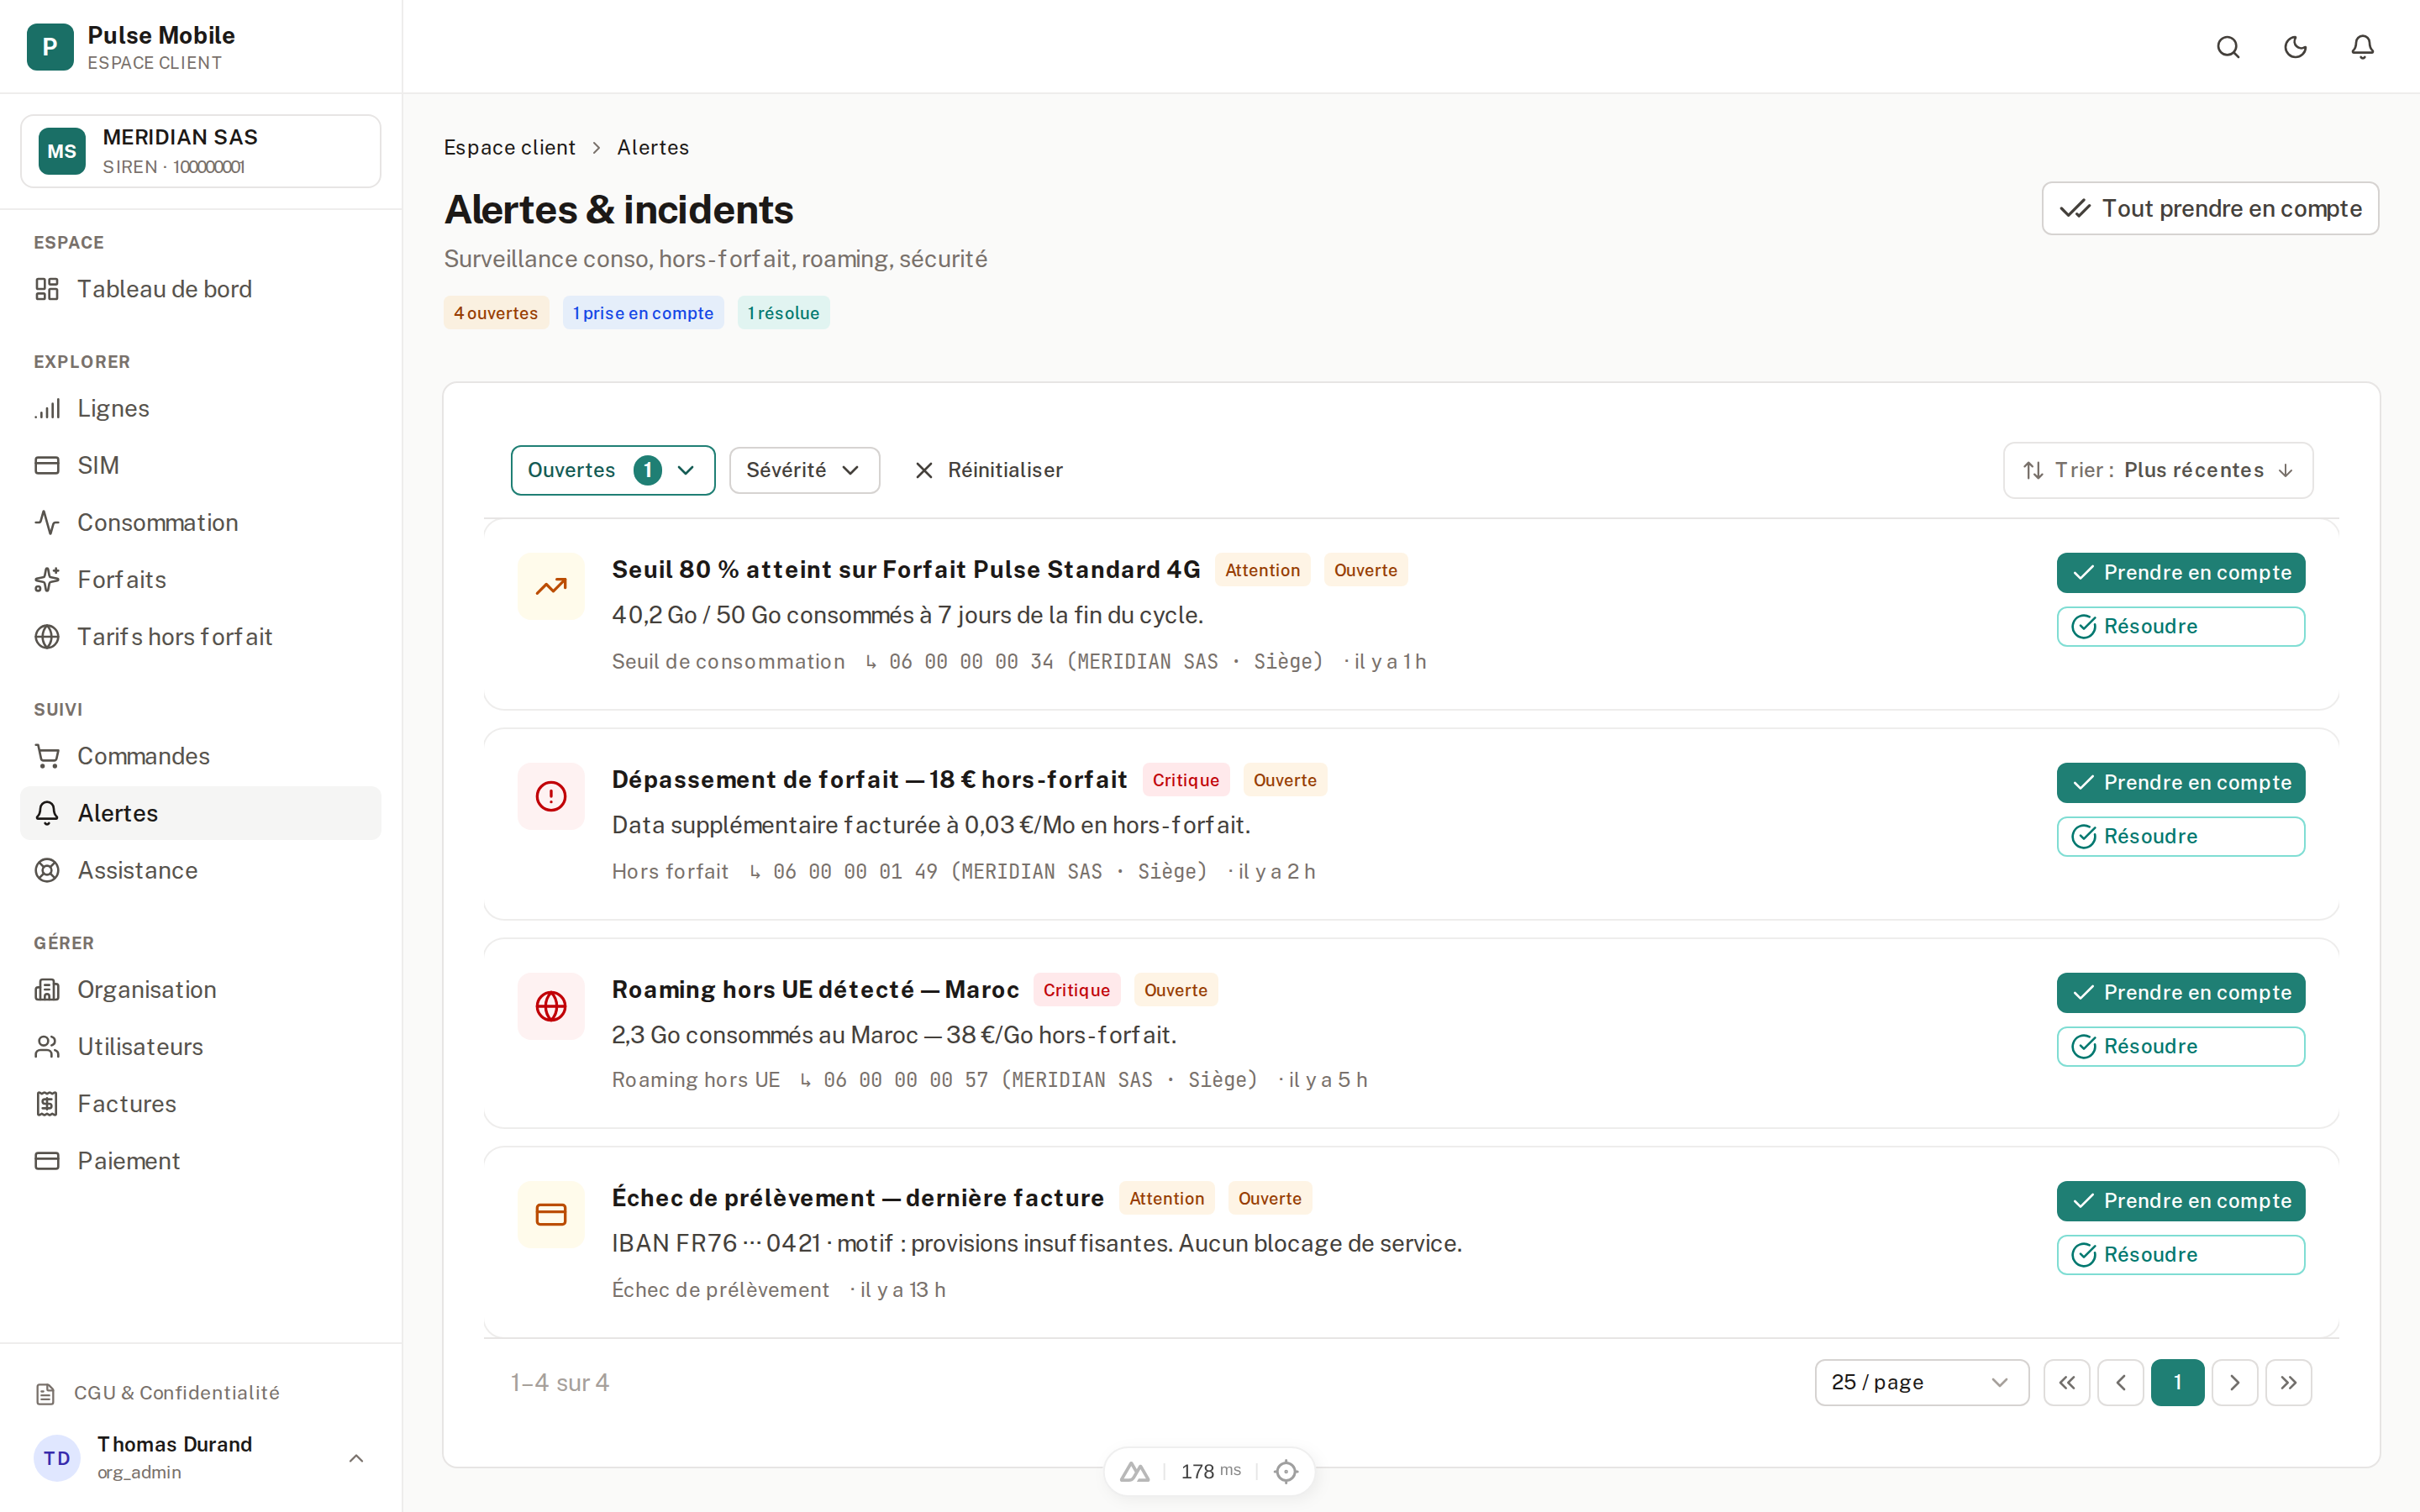Résoudre the Échec de prélèvement alert
2420x1512 pixels.
(x=2181, y=1255)
